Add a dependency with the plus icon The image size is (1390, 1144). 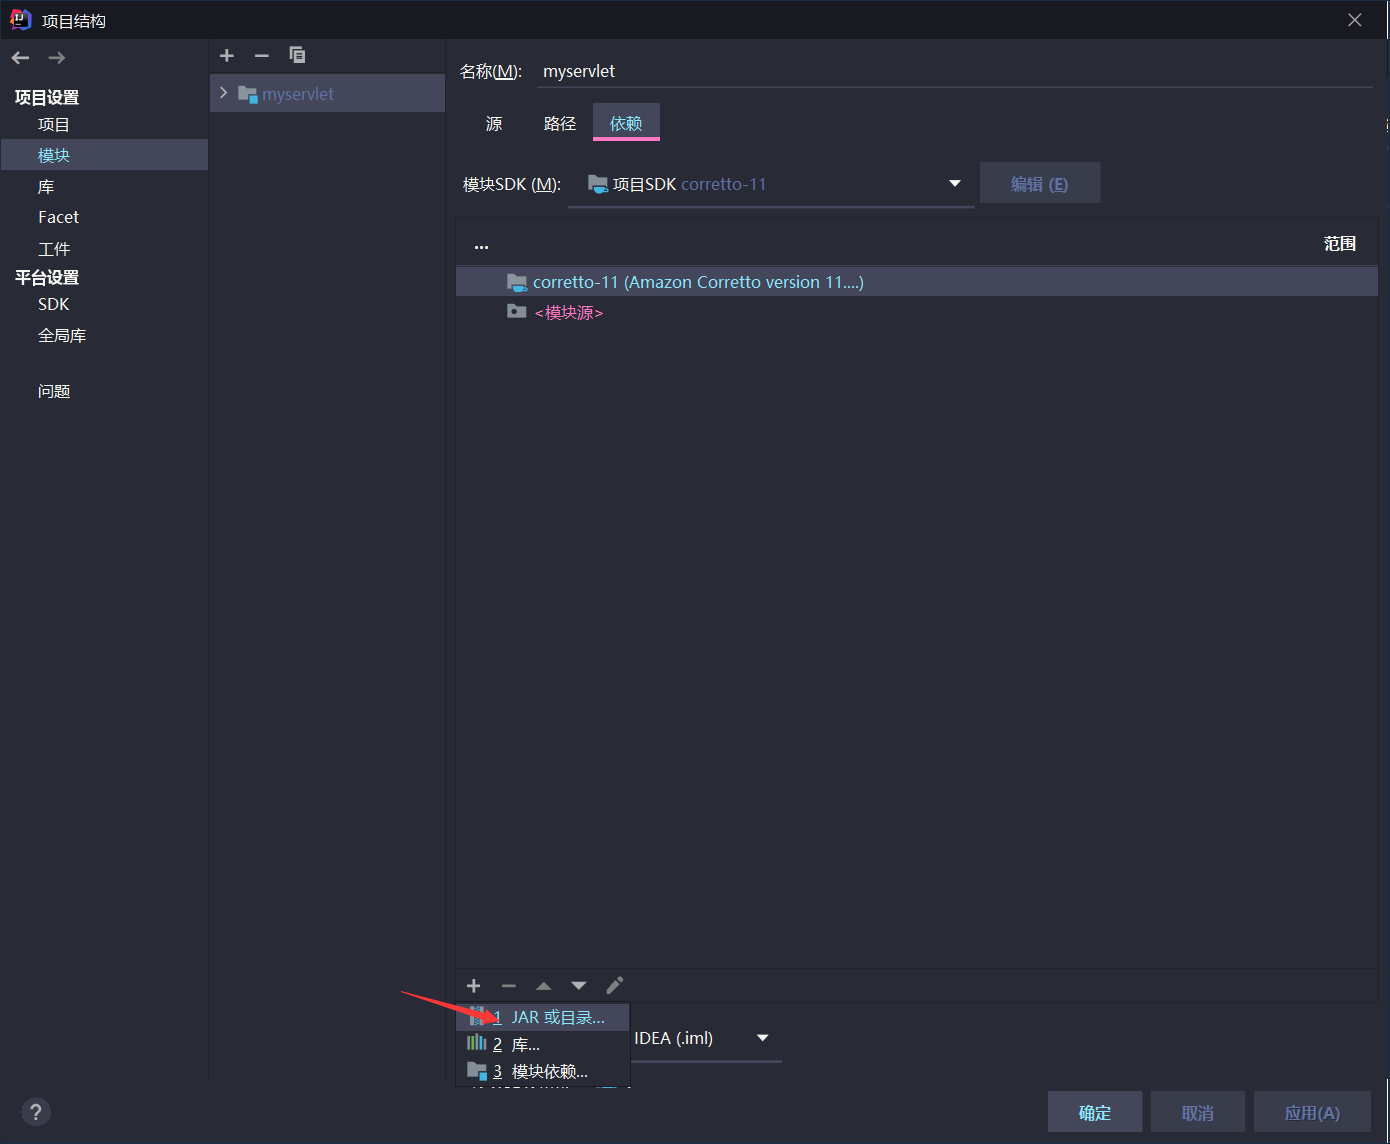point(474,986)
